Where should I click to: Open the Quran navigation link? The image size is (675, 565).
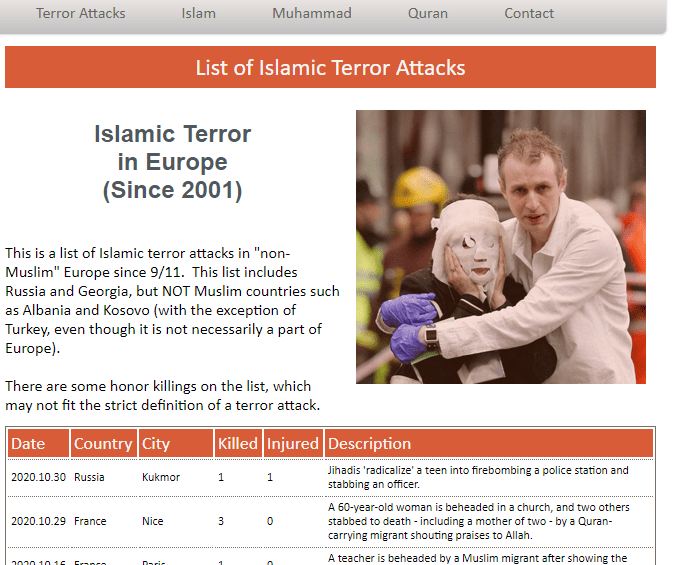[x=427, y=14]
